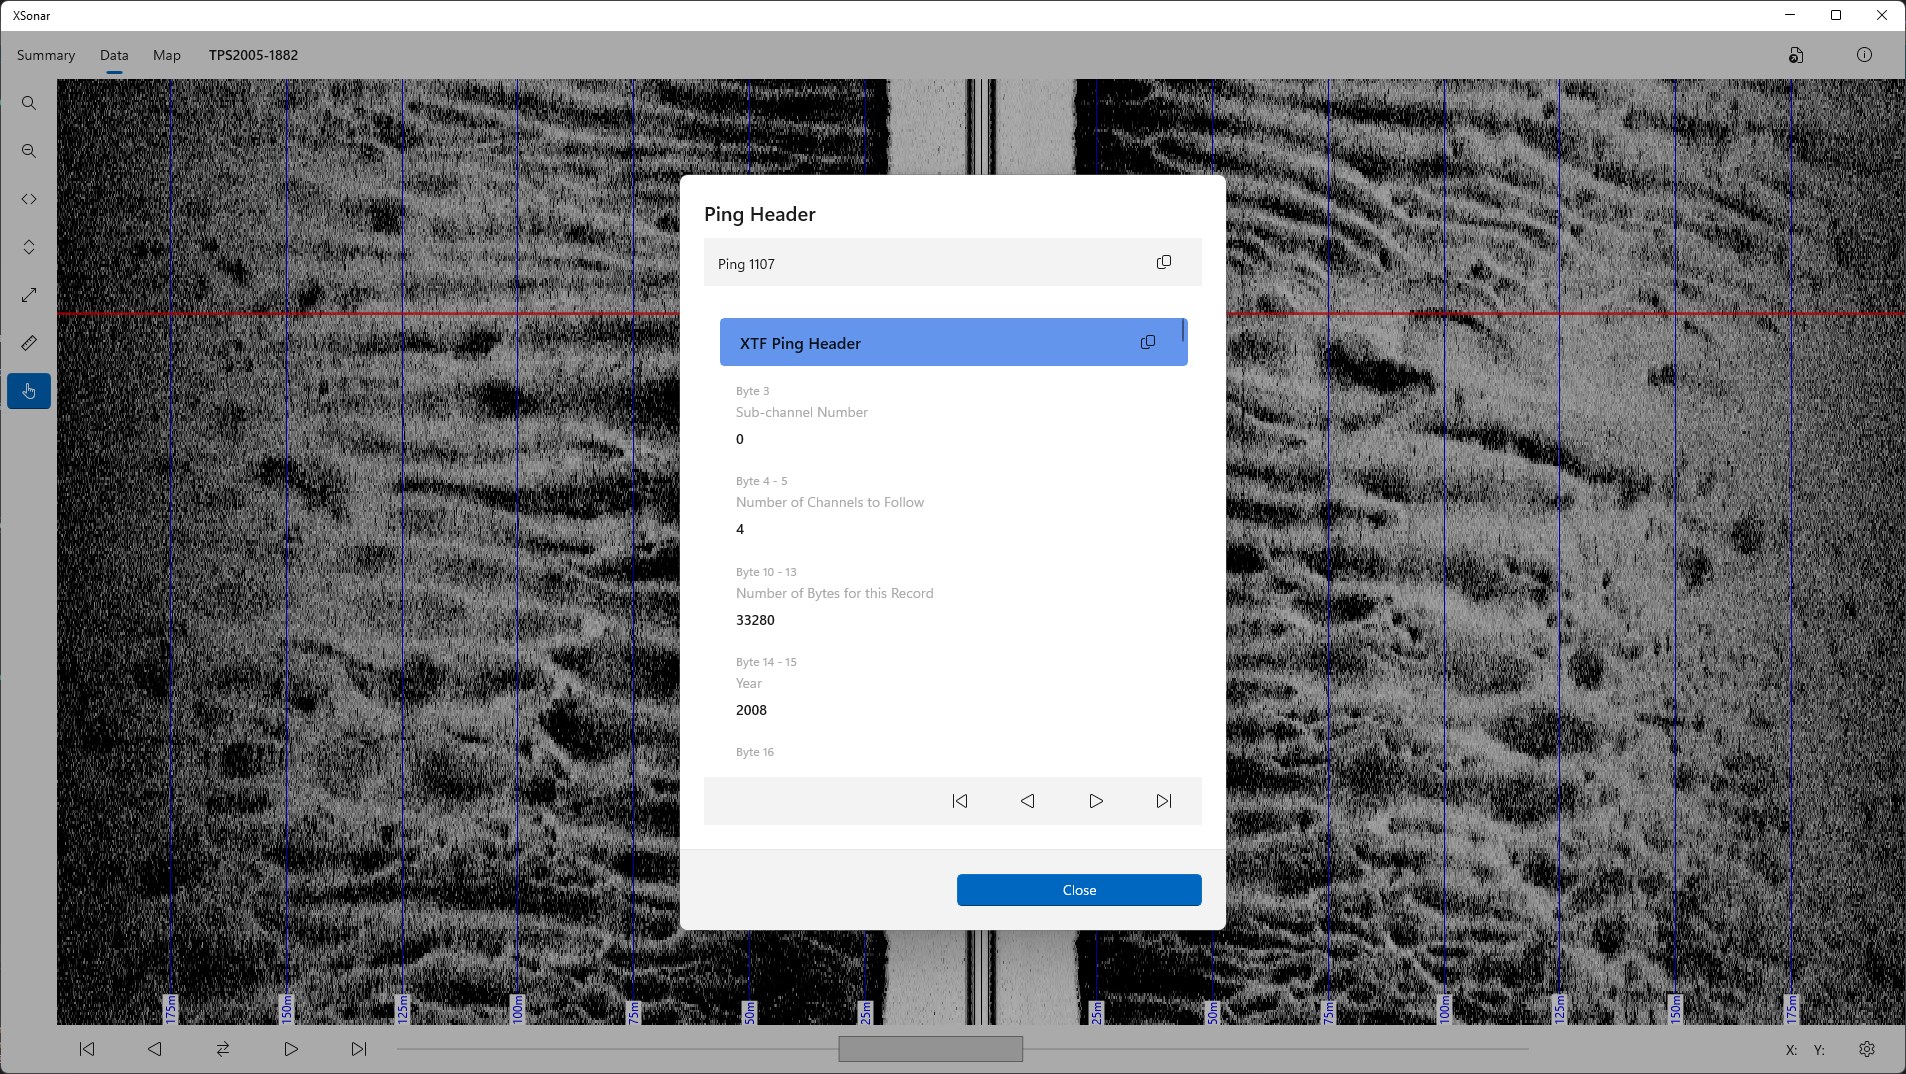The width and height of the screenshot is (1906, 1074).
Task: Select the diagonal fit-to-window arrow tool
Action: [x=29, y=295]
